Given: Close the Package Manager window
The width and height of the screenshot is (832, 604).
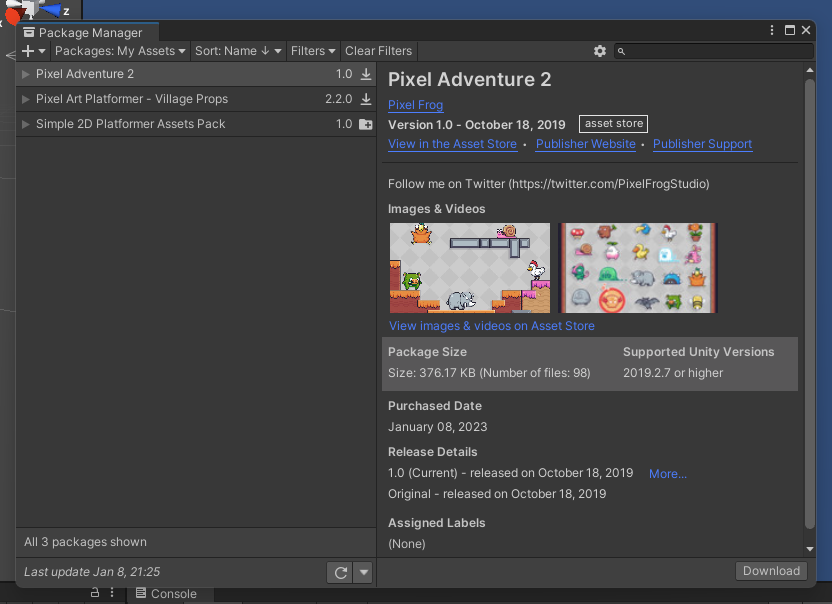Looking at the screenshot, I should [x=806, y=30].
